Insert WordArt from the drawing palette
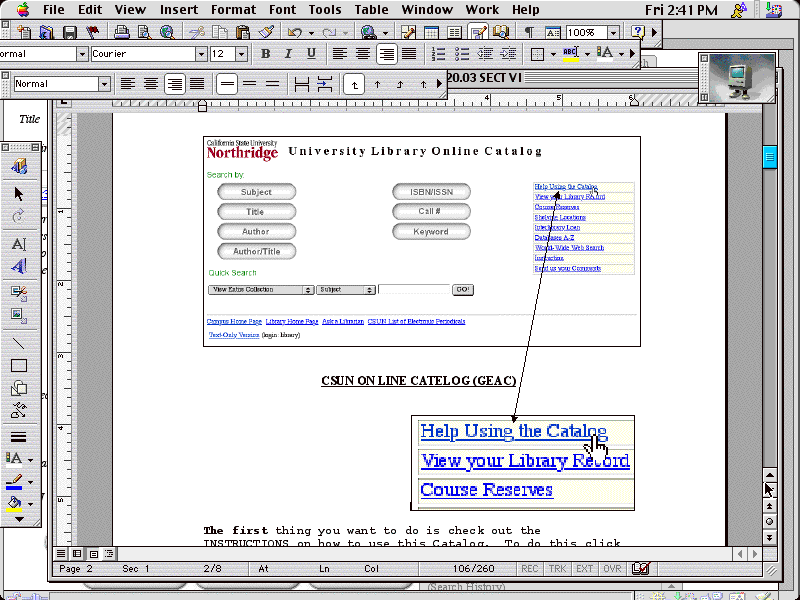The height and width of the screenshot is (600, 800). (x=19, y=266)
